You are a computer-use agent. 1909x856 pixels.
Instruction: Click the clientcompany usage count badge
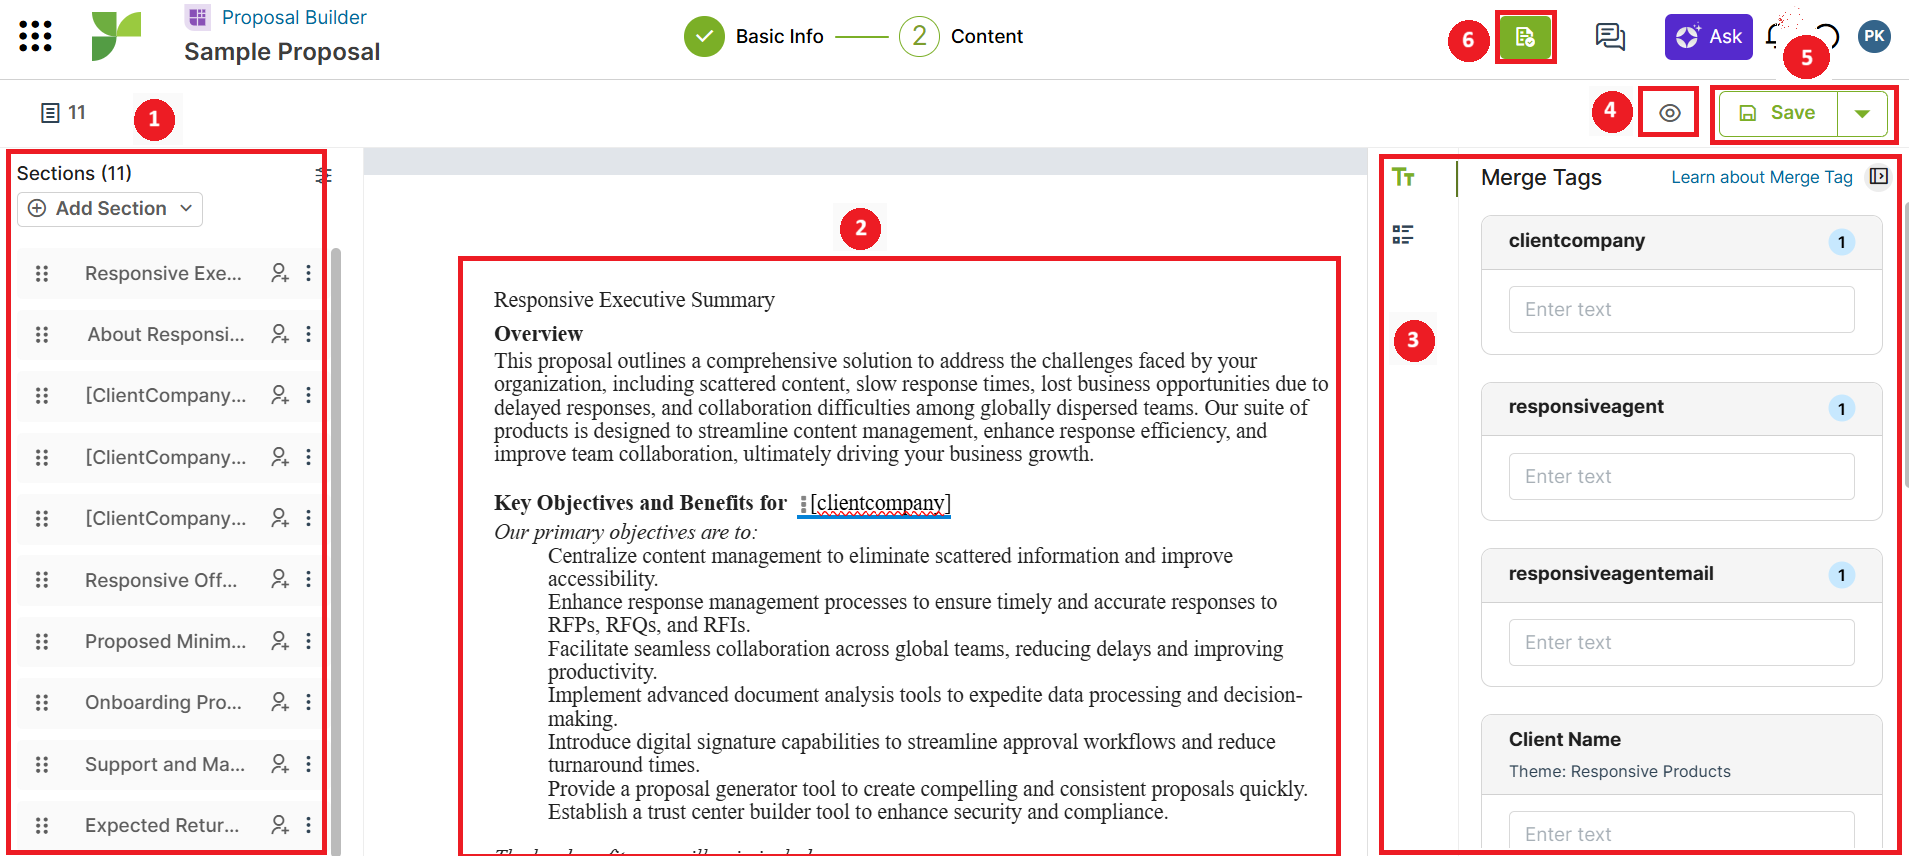[x=1841, y=242]
